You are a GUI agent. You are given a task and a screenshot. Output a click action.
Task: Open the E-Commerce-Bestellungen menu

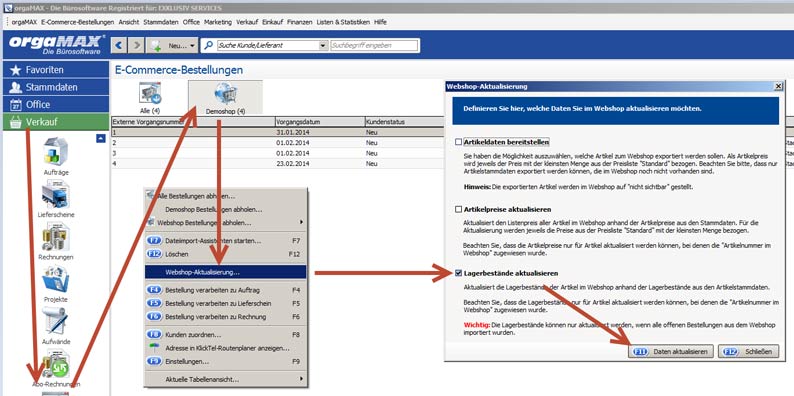78,22
